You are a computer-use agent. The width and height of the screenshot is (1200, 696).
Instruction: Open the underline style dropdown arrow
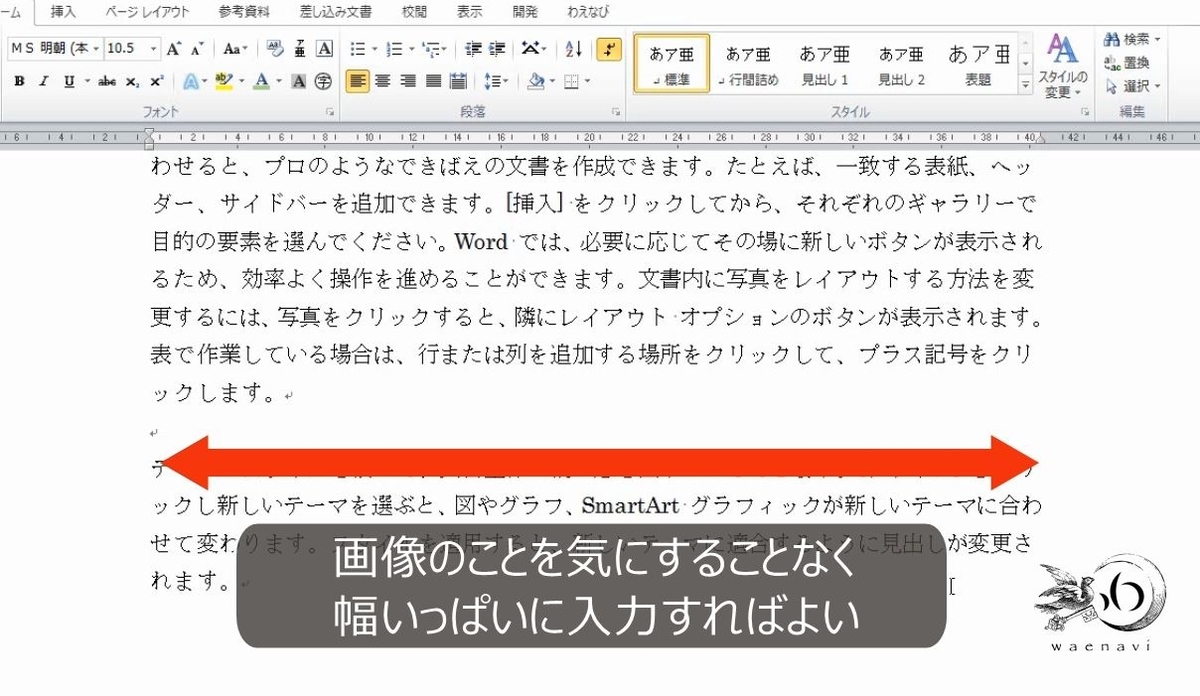coord(87,81)
